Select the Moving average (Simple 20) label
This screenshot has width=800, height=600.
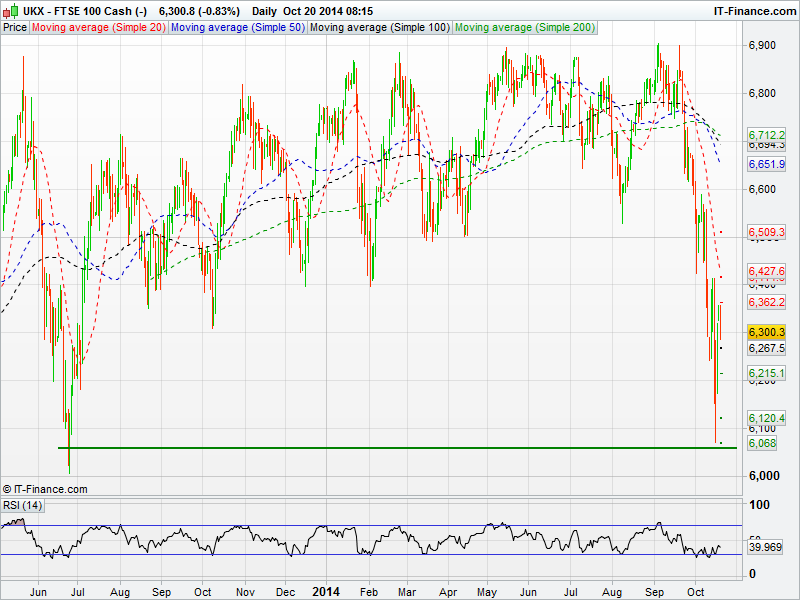click(98, 27)
